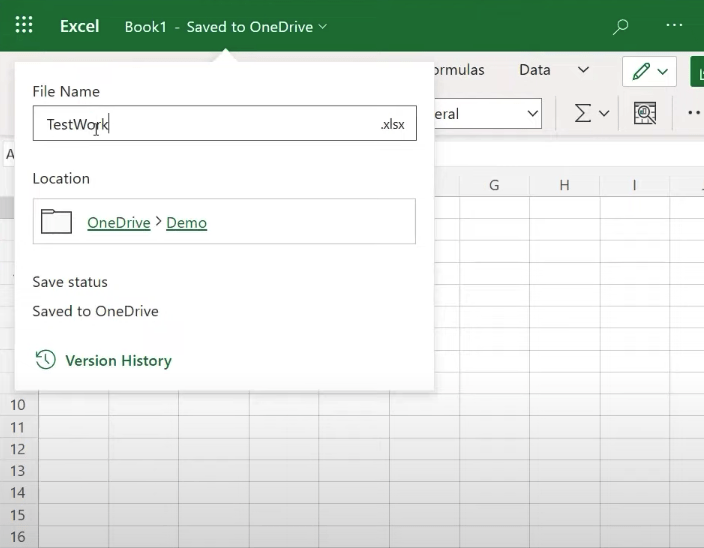
Task: Click the Book1 title text
Action: [145, 27]
